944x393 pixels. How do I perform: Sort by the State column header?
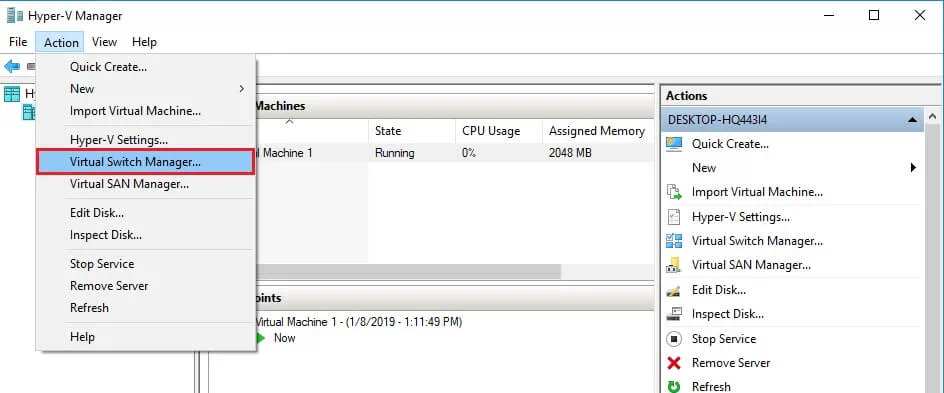coord(412,131)
